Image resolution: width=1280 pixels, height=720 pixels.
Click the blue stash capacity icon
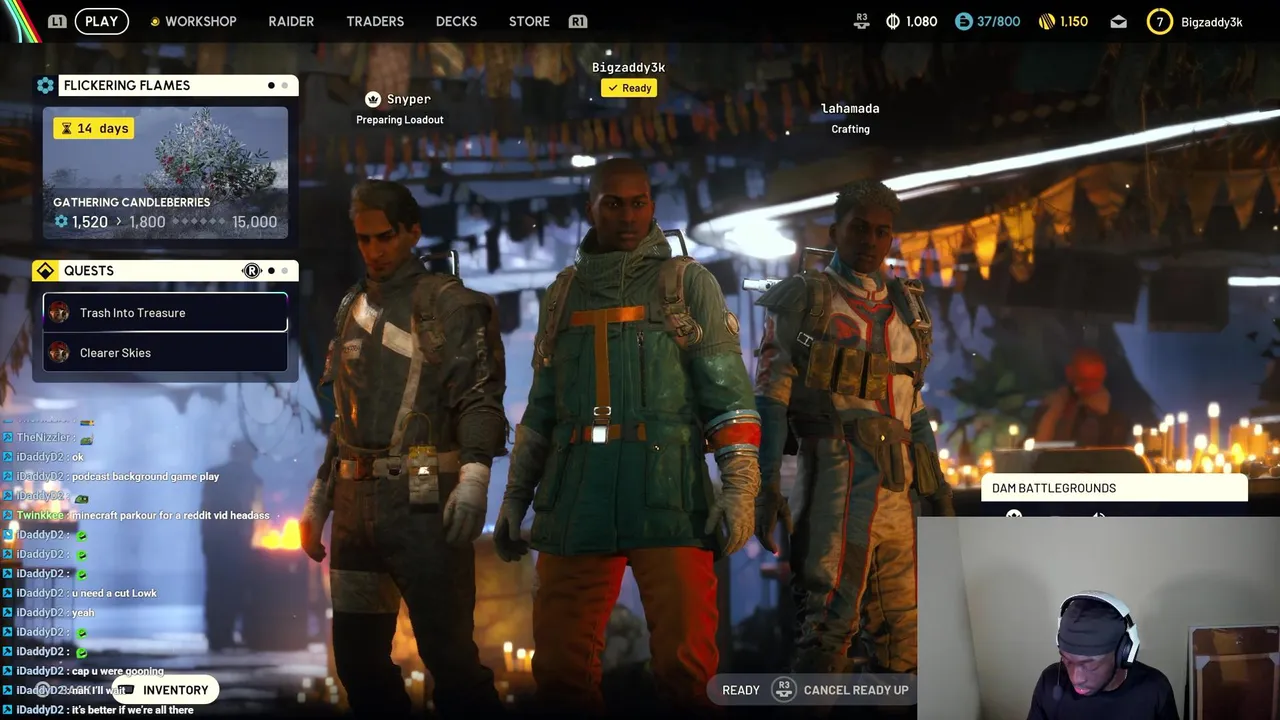pyautogui.click(x=964, y=21)
